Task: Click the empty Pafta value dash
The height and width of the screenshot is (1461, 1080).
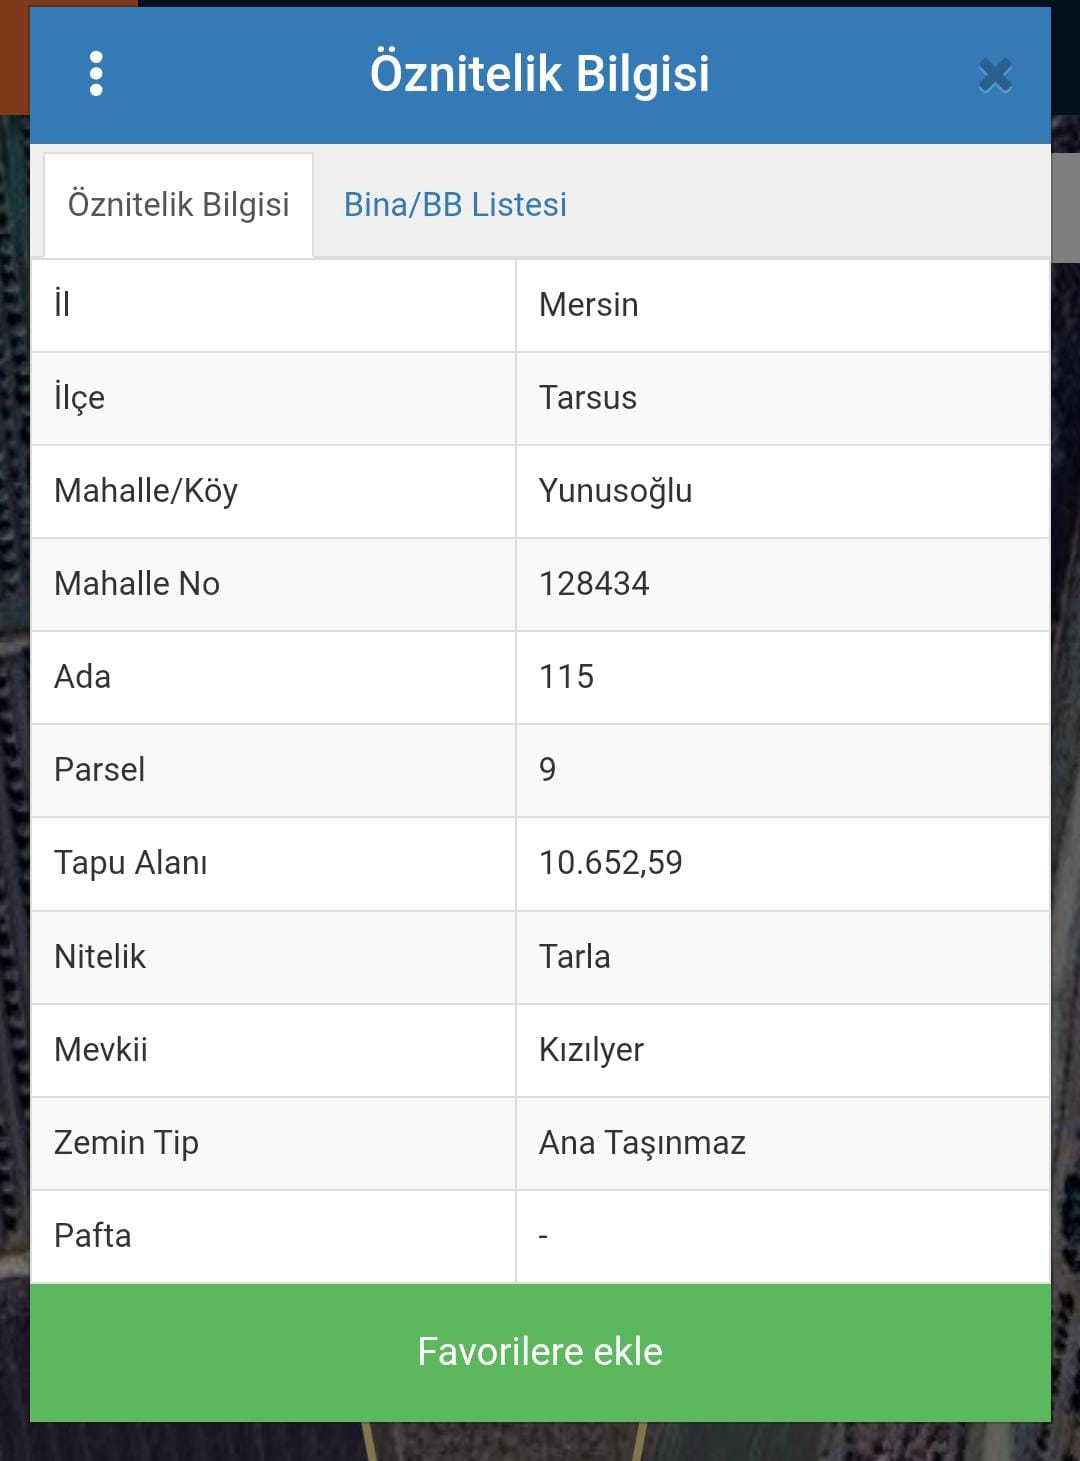Action: 543,1237
